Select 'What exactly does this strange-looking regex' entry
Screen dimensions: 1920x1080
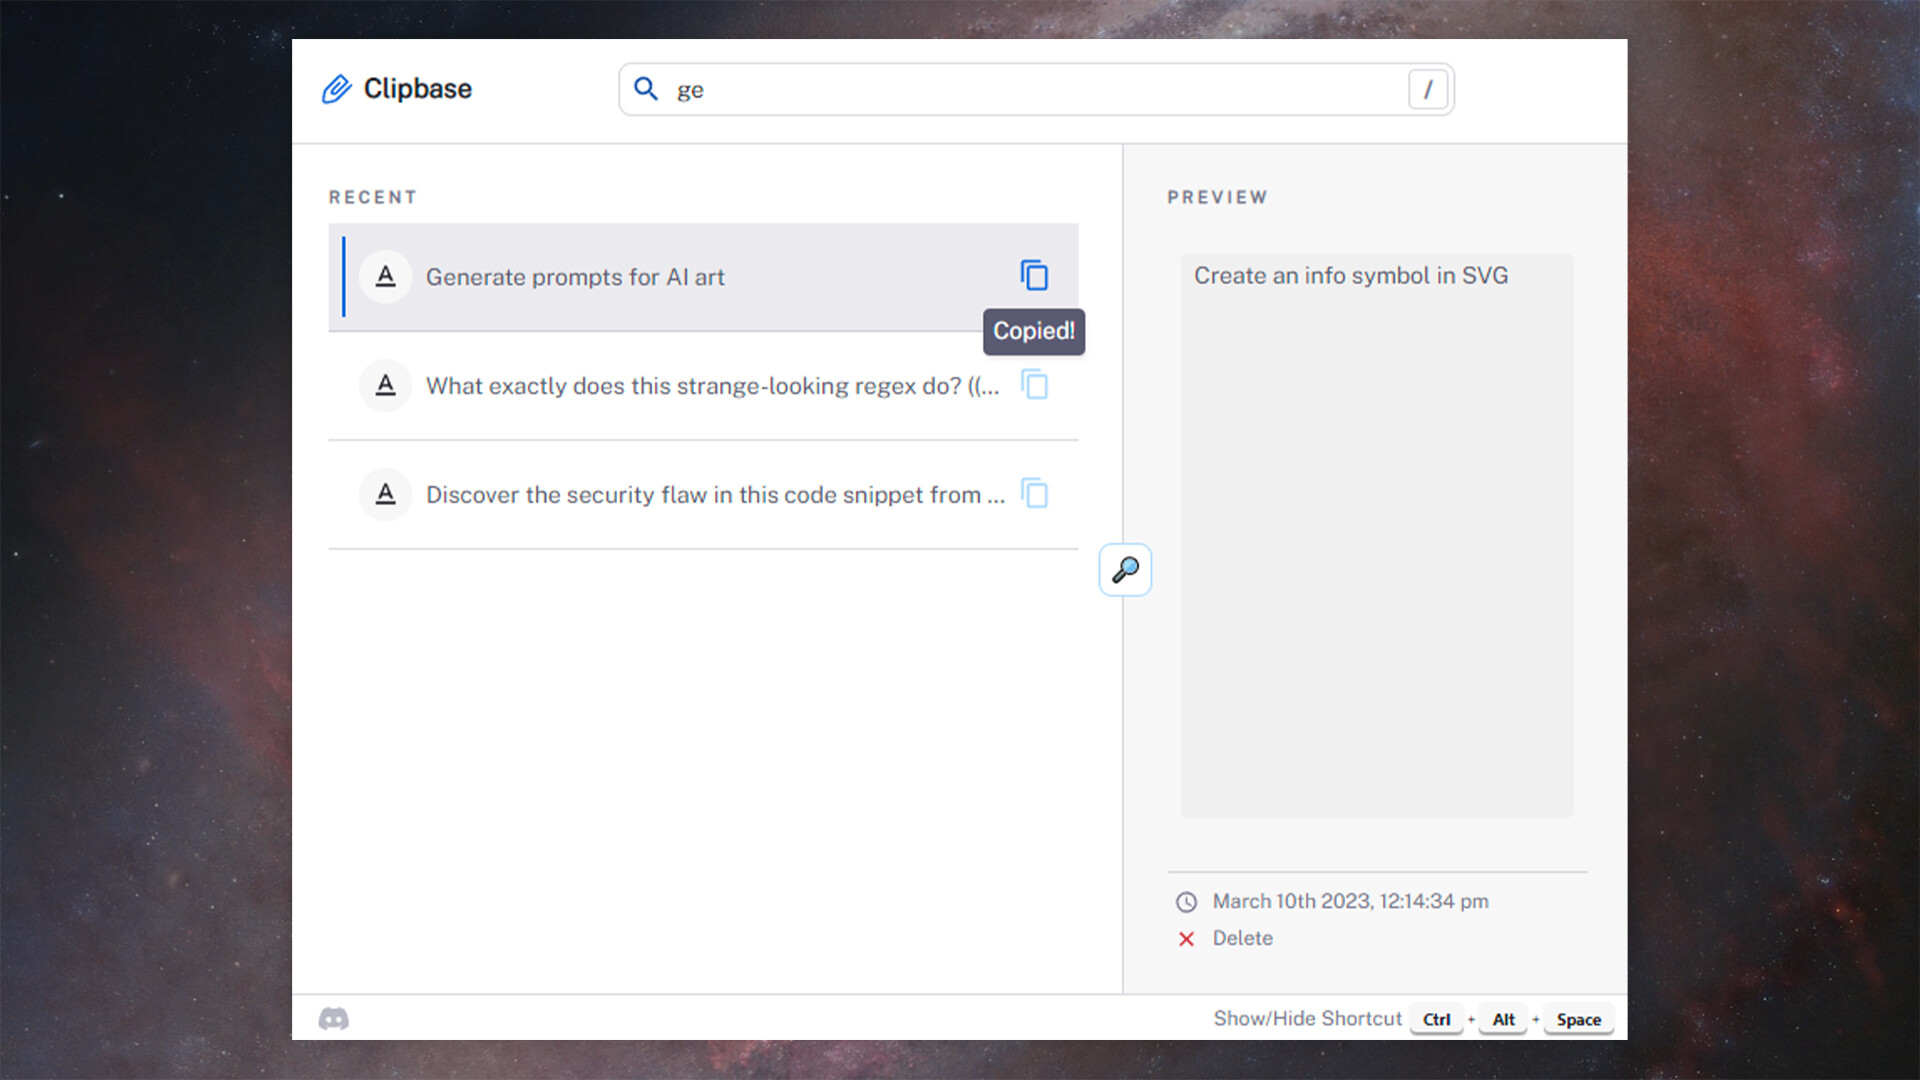(712, 386)
